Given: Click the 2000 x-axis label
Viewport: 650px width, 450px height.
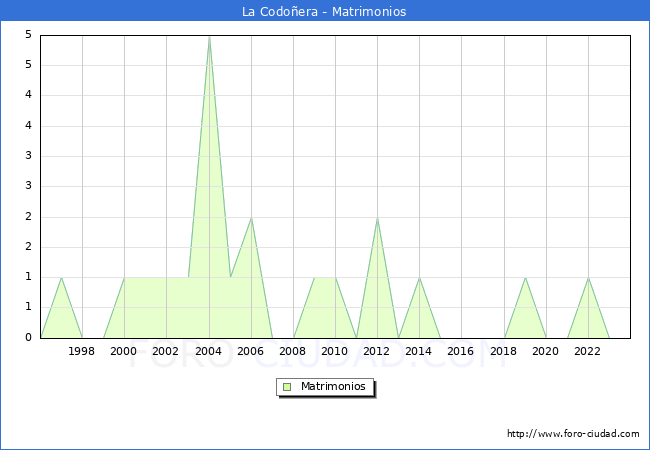Looking at the screenshot, I should pyautogui.click(x=124, y=351).
